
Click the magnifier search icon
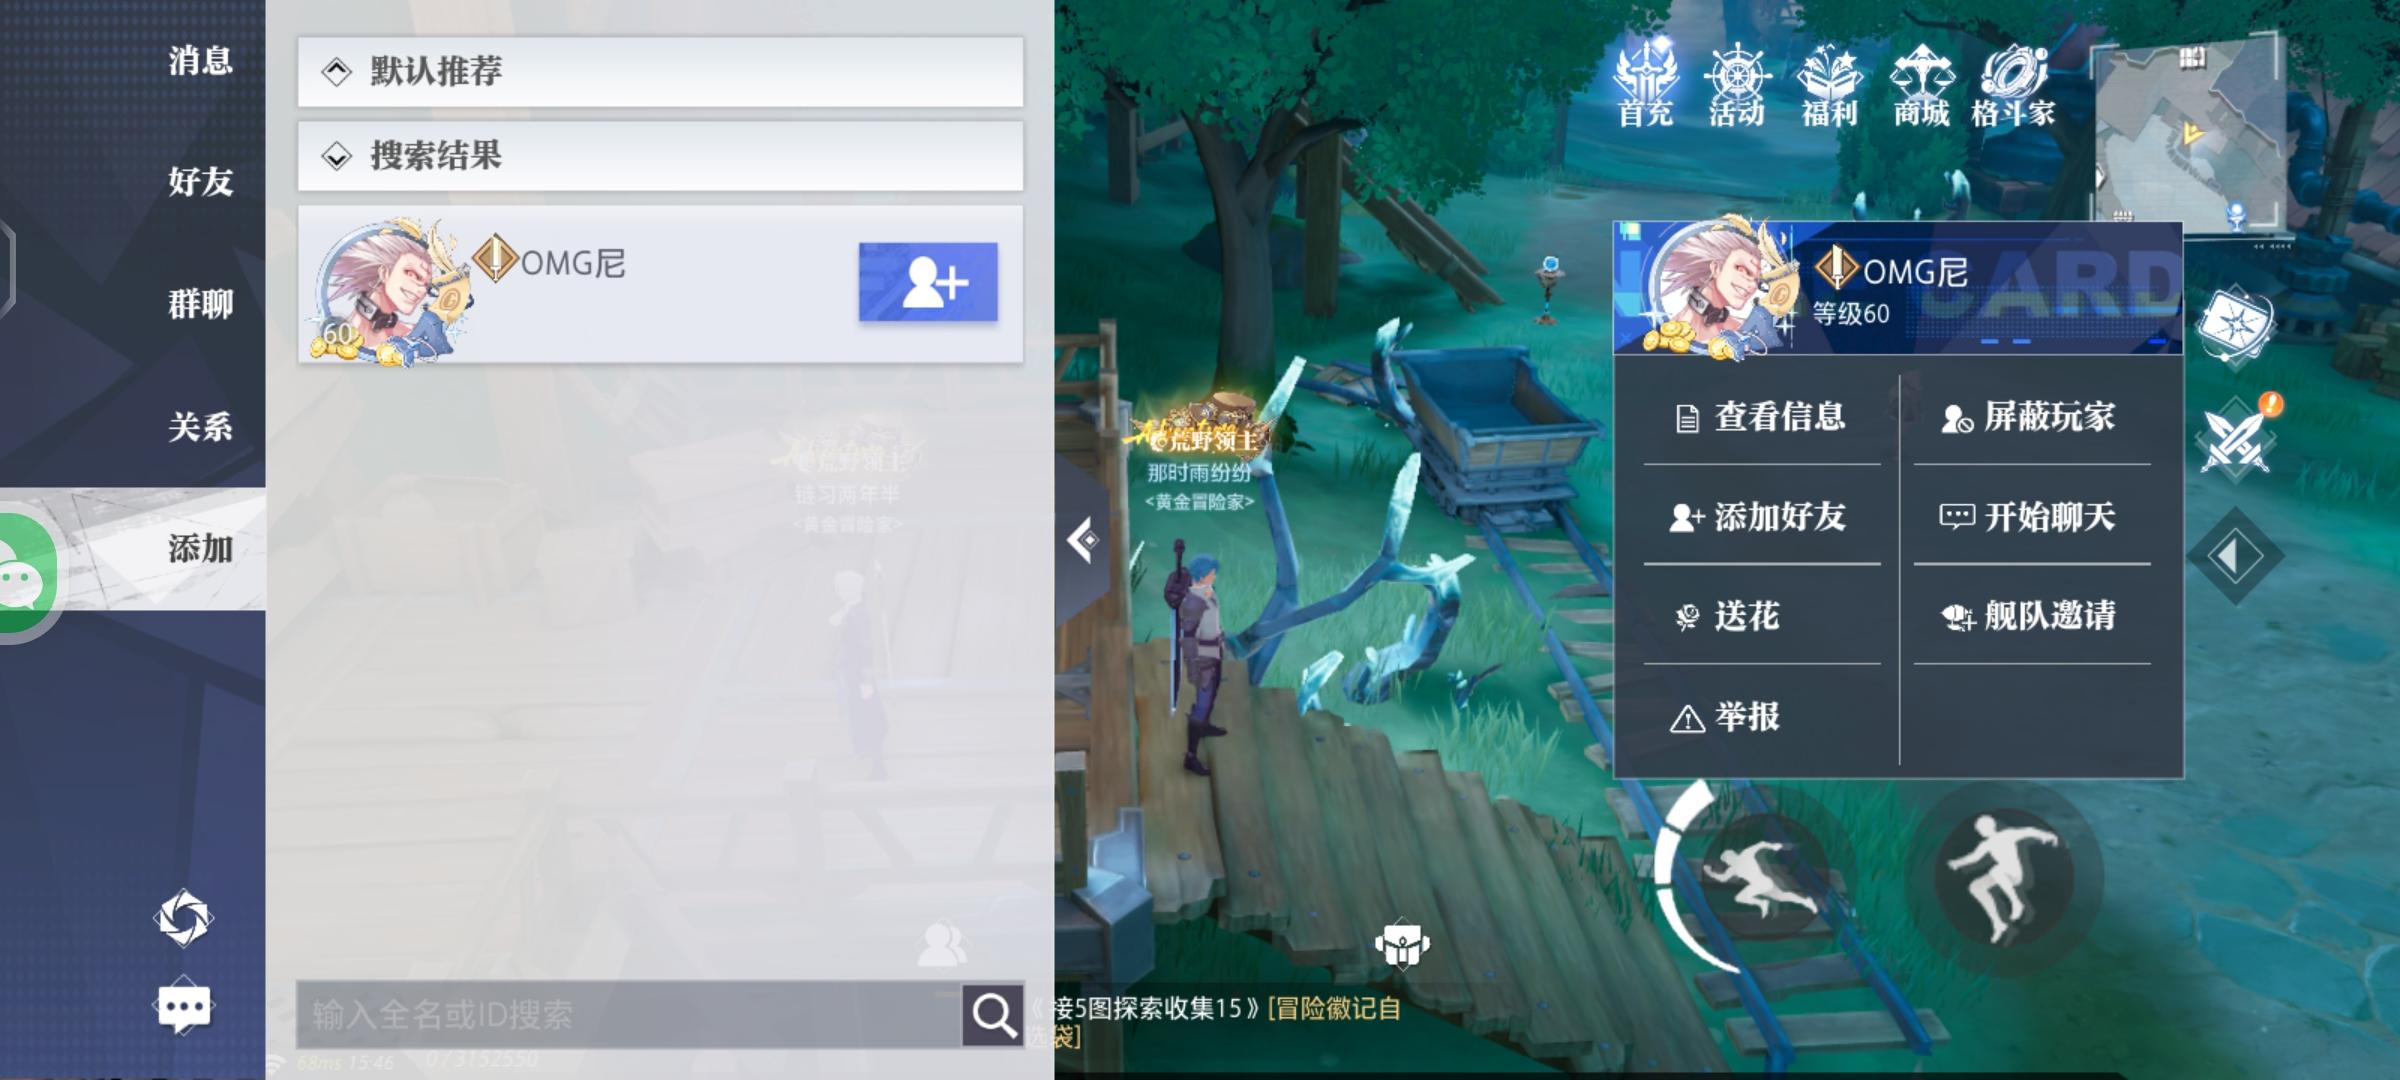(993, 1015)
